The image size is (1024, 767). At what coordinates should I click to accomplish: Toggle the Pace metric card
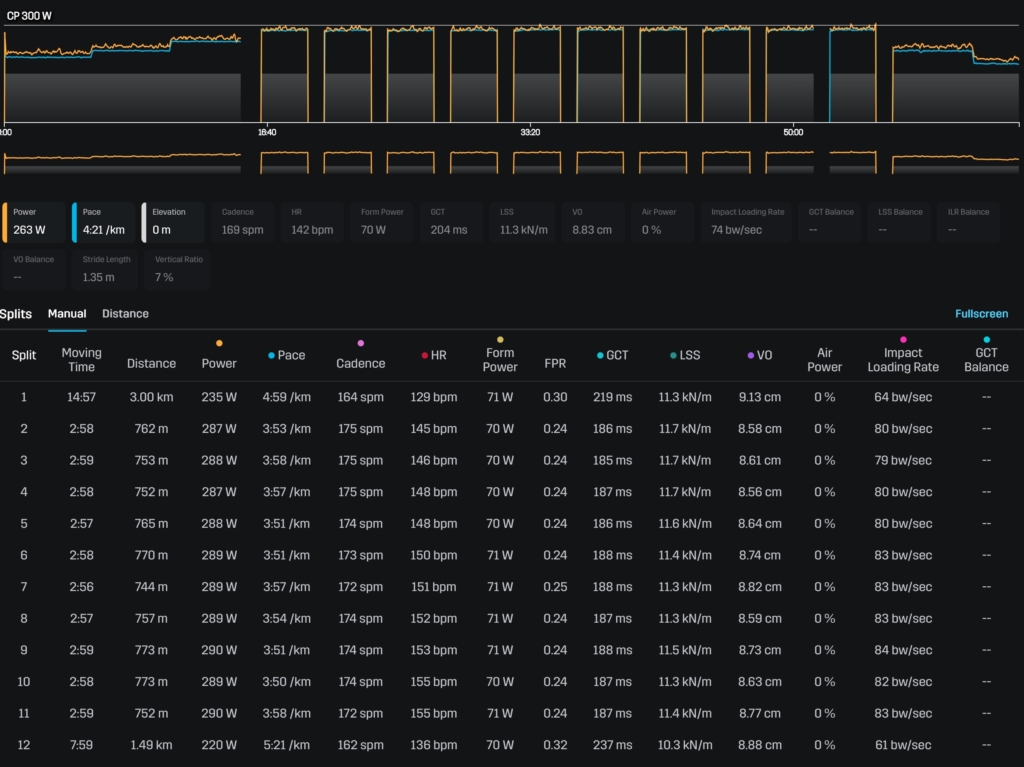pyautogui.click(x=103, y=222)
